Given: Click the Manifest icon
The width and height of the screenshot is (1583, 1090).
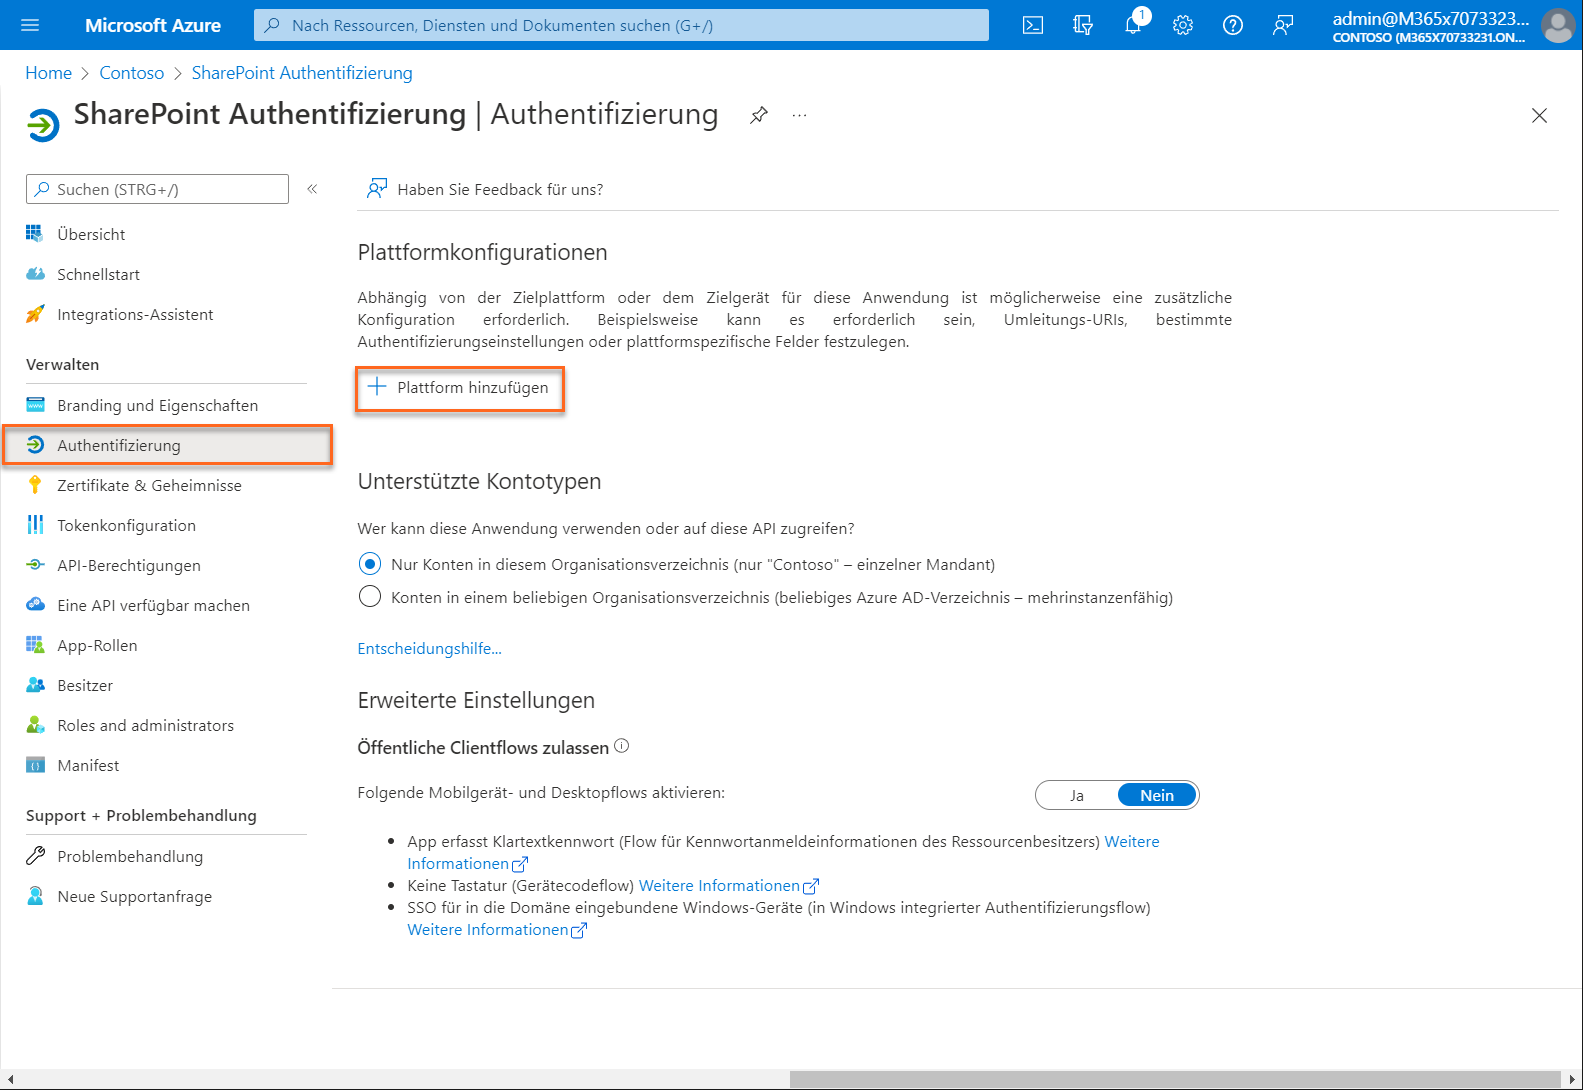Looking at the screenshot, I should tap(35, 765).
